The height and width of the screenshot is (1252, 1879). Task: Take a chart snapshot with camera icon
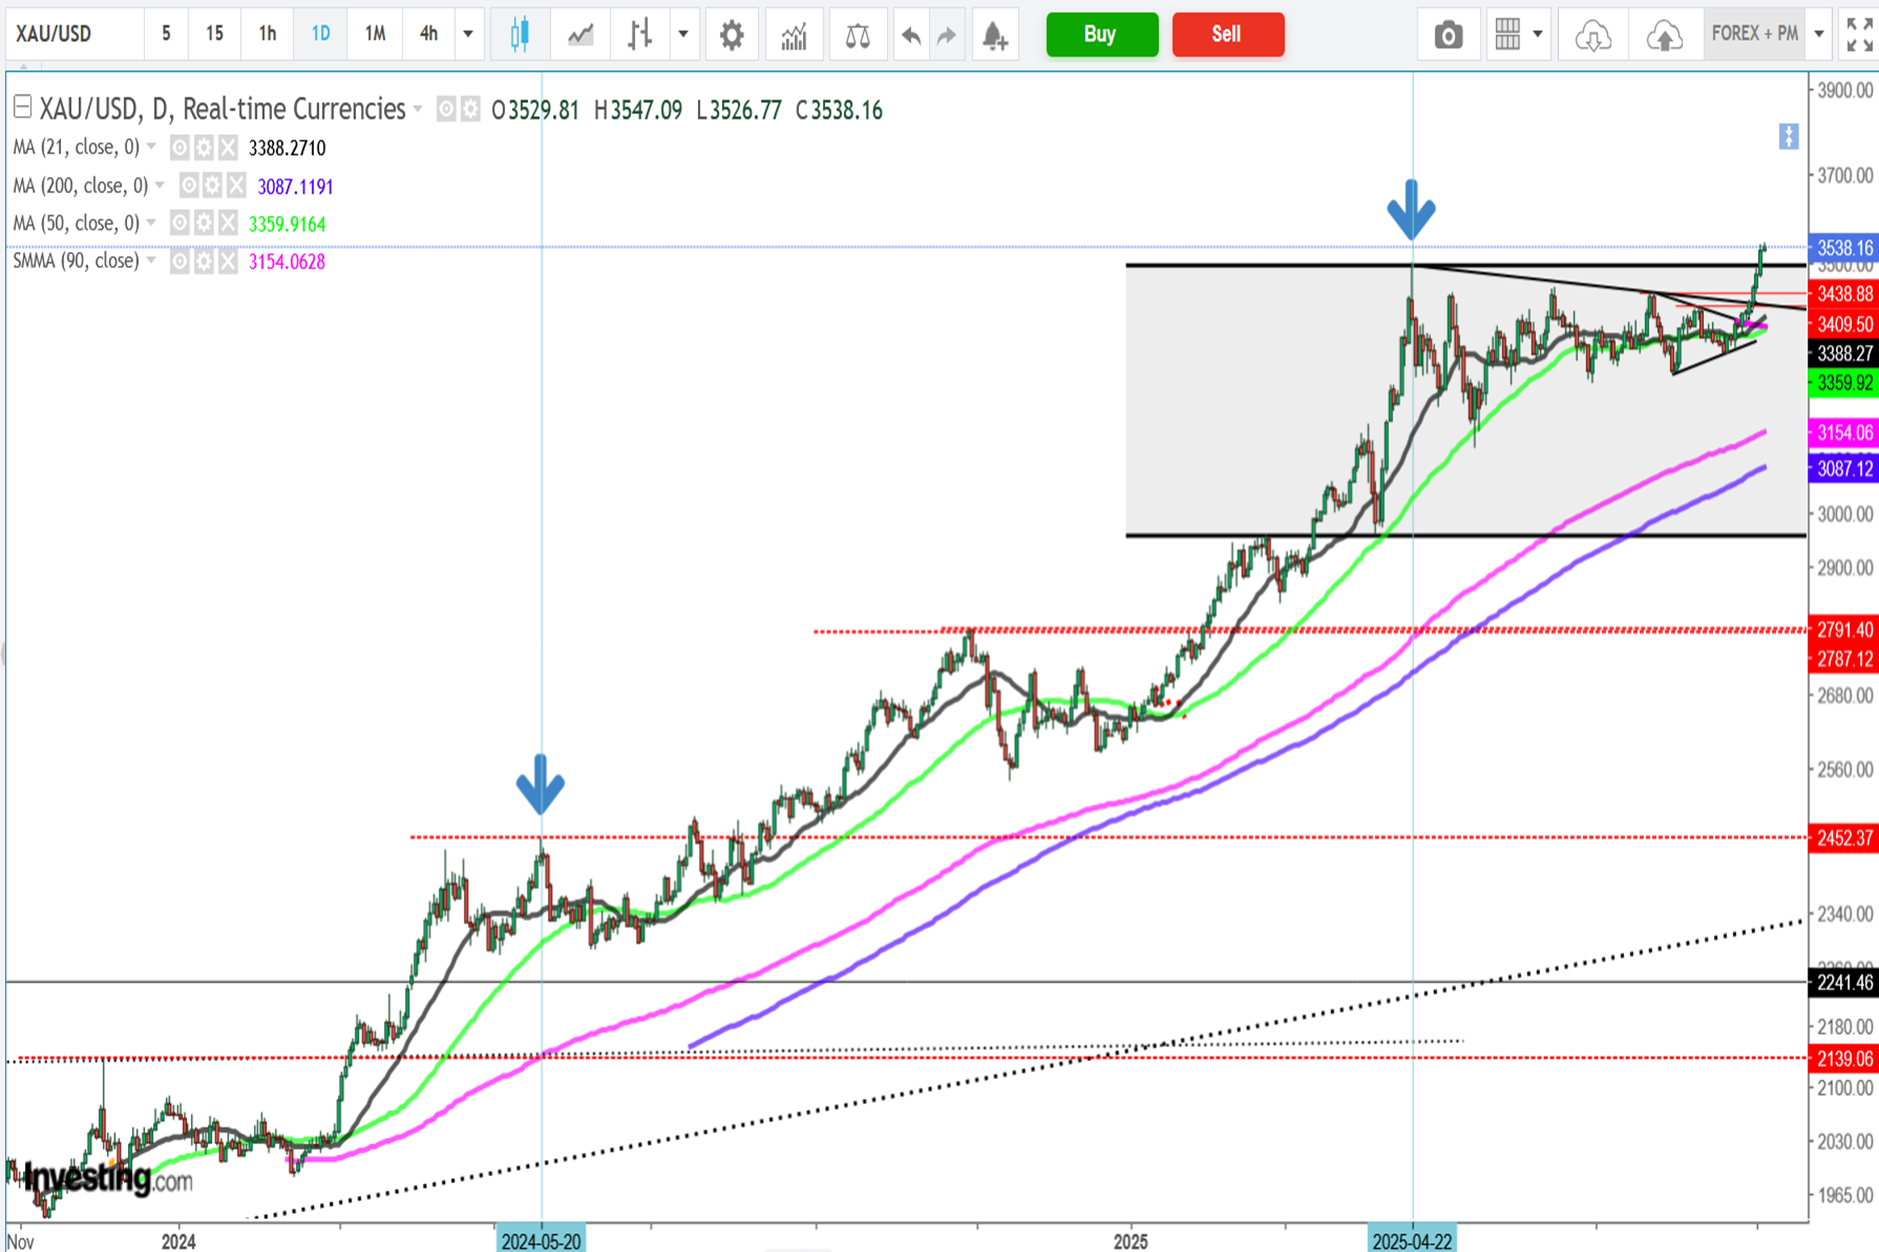1448,35
